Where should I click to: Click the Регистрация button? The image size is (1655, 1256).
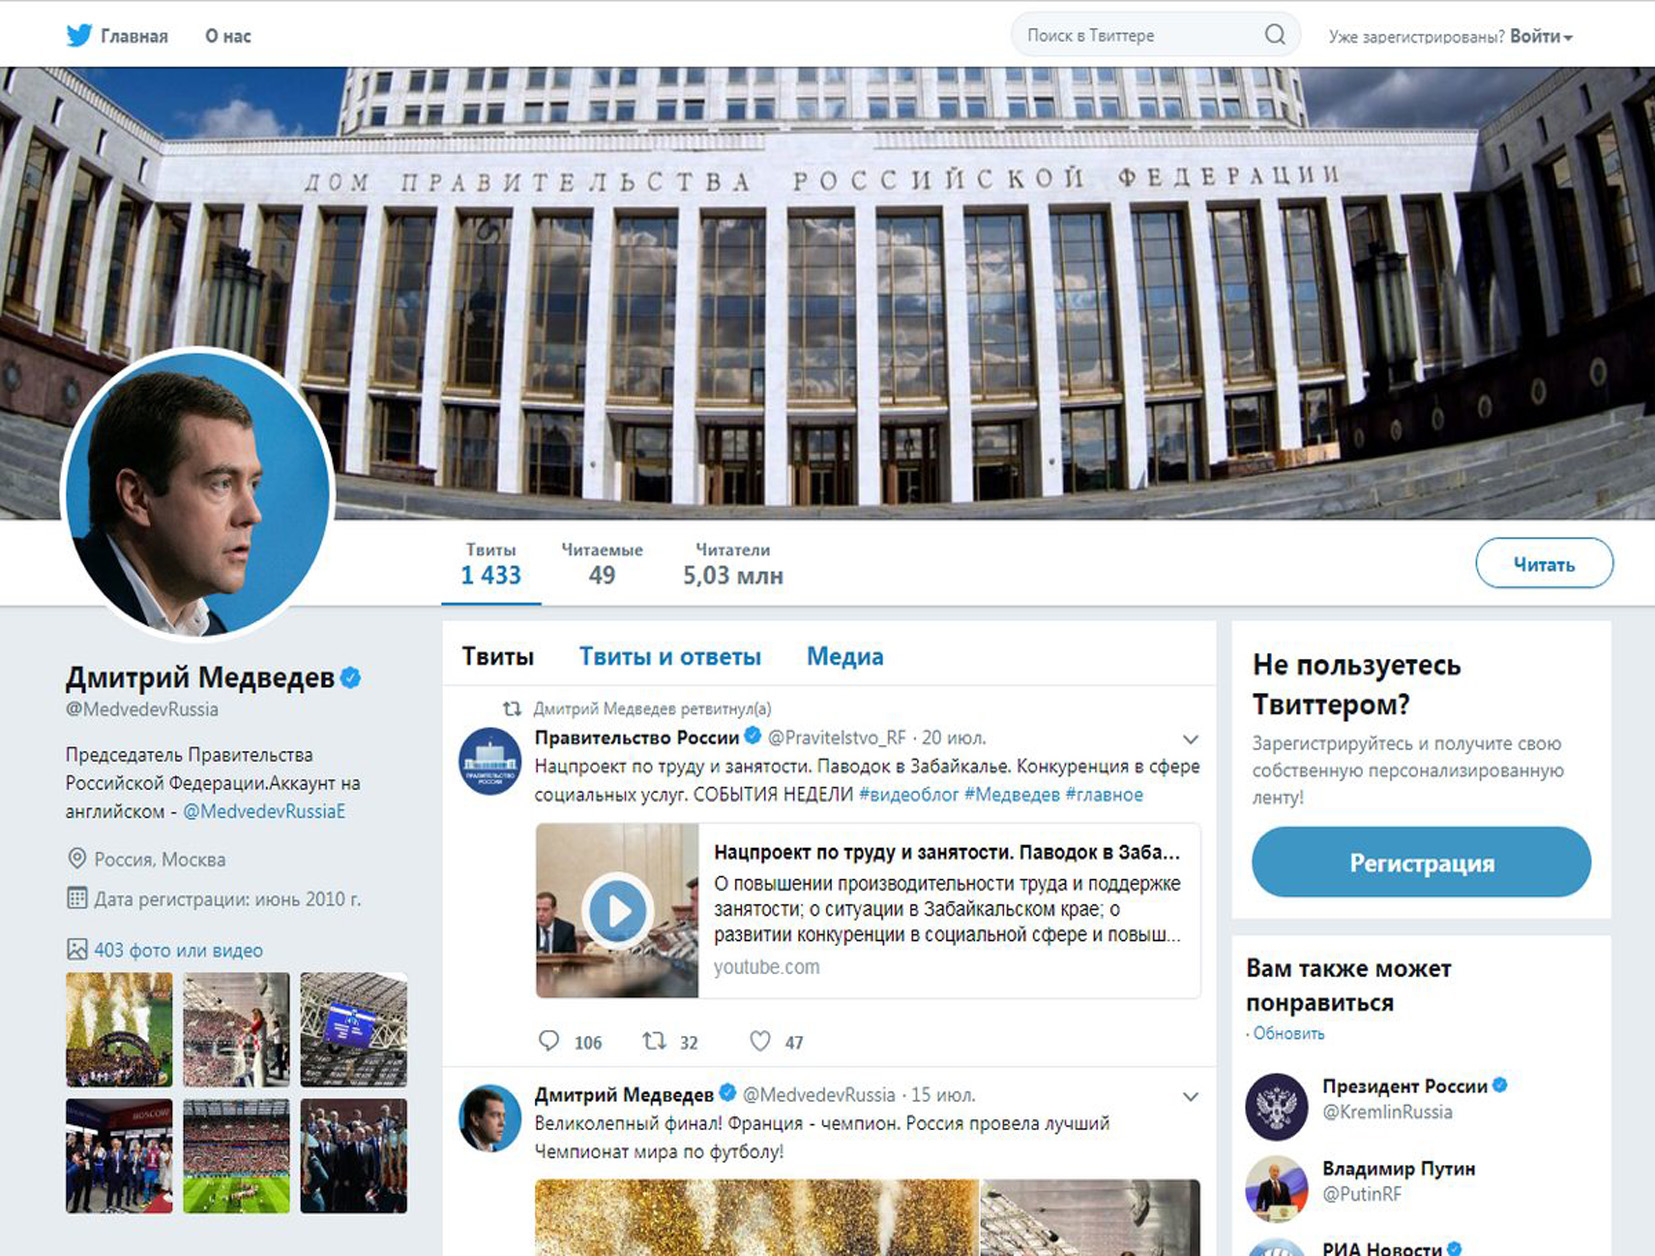(x=1421, y=862)
